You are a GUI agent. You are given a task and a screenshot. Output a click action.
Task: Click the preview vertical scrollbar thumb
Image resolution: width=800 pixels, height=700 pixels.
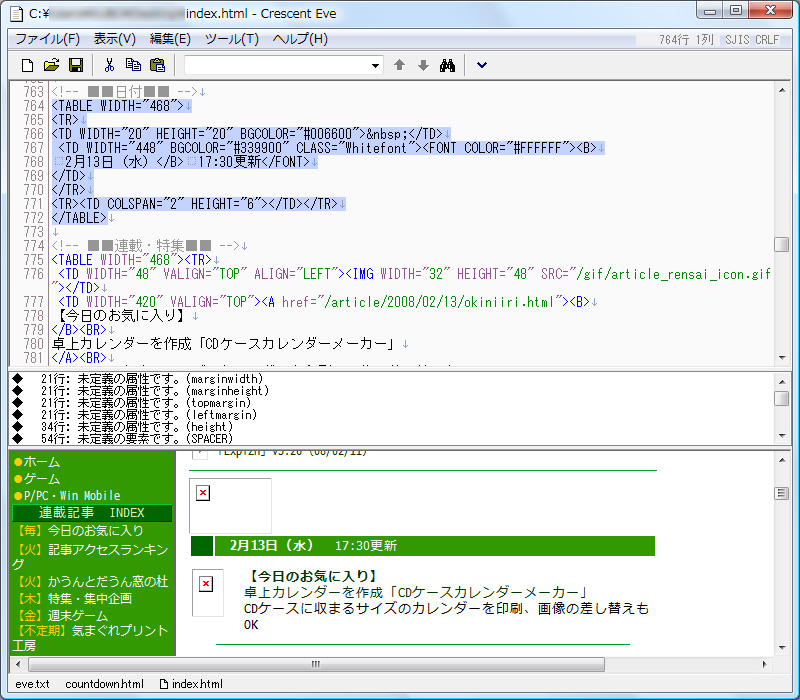coord(782,493)
